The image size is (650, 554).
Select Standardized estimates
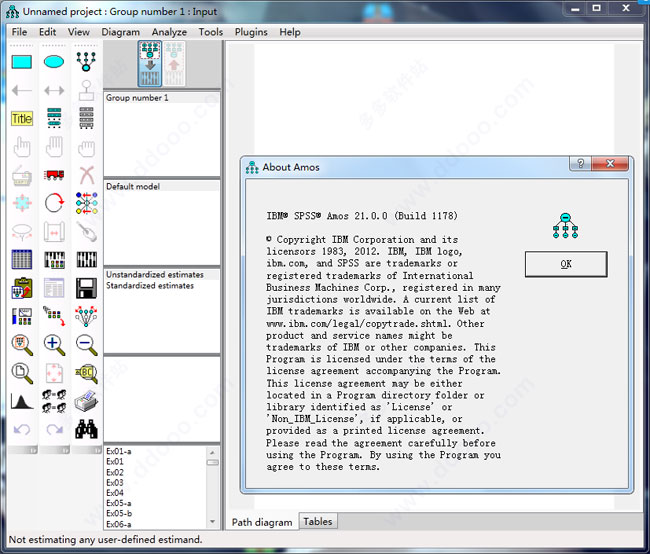pos(162,285)
